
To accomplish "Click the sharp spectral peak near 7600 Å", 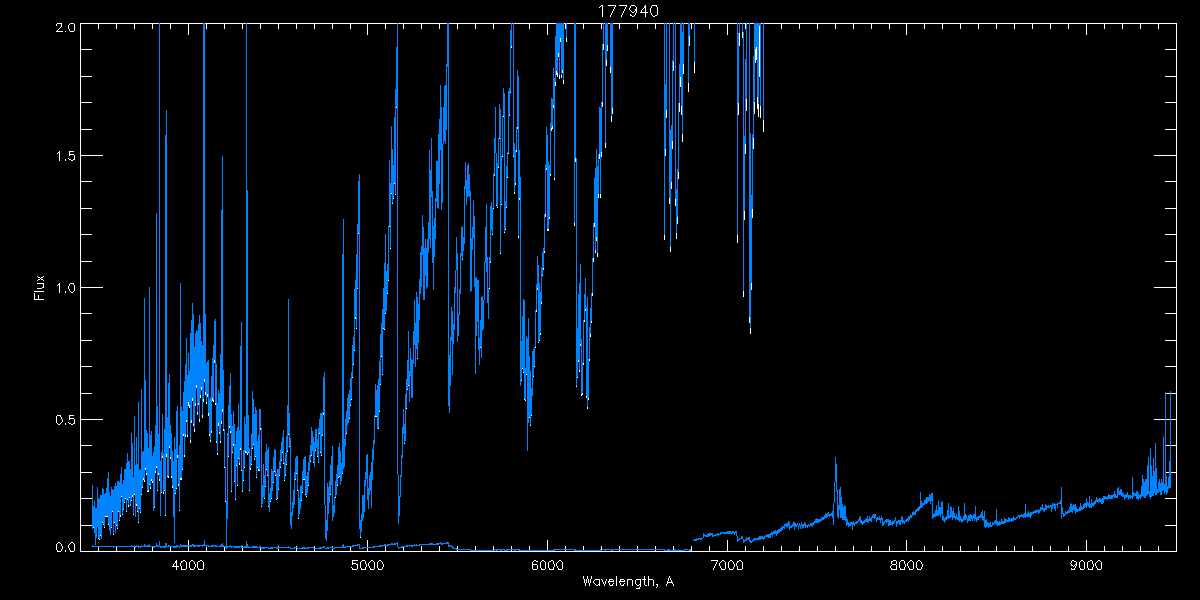I will tap(835, 464).
